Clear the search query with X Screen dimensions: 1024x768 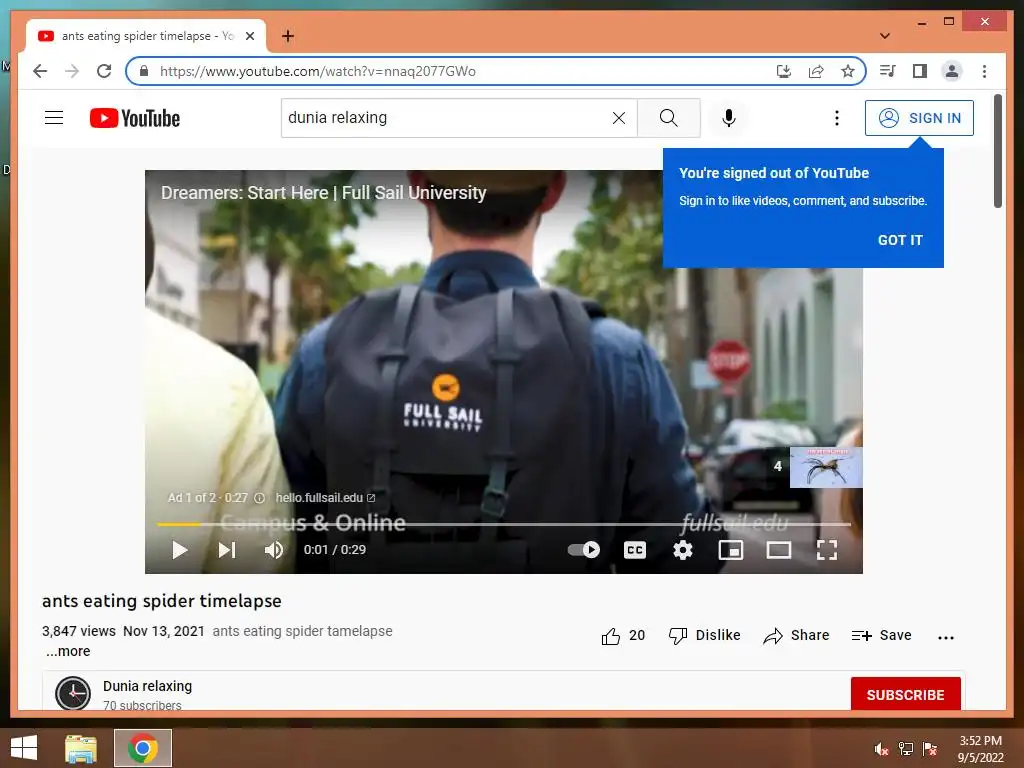coord(618,118)
